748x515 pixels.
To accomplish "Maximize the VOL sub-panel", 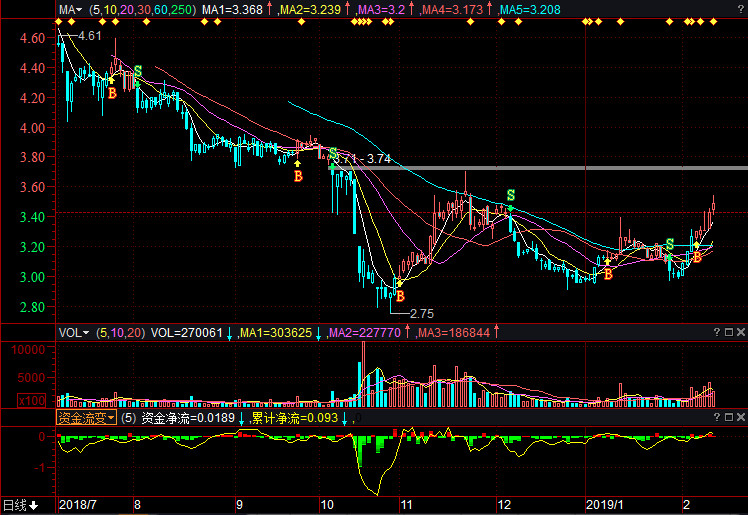I will click(x=728, y=332).
